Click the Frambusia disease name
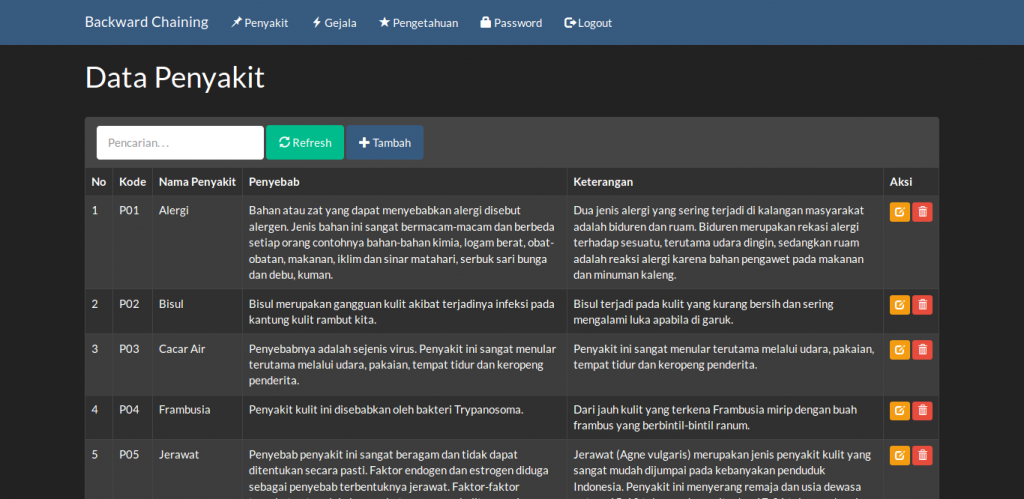Viewport: 1024px width, 499px height. point(185,410)
